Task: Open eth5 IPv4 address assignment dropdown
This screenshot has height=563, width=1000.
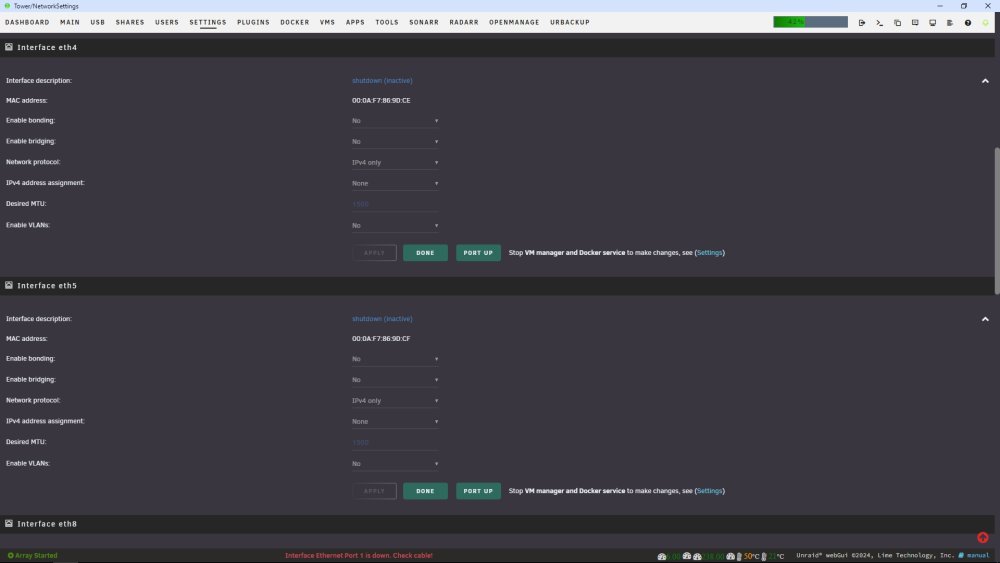Action: (x=395, y=421)
